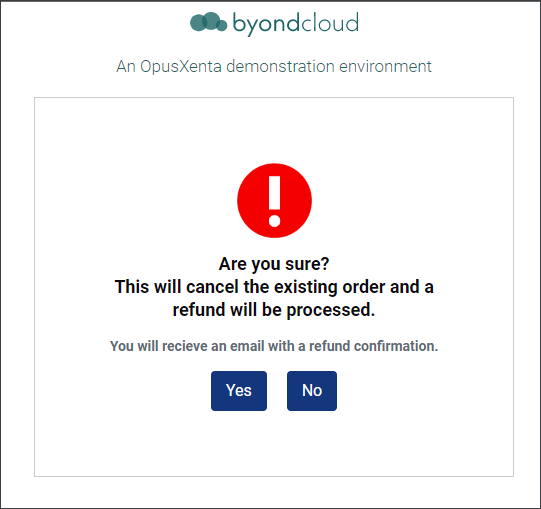Click the word 'email' in the notice
541x509 pixels.
[x=247, y=346]
